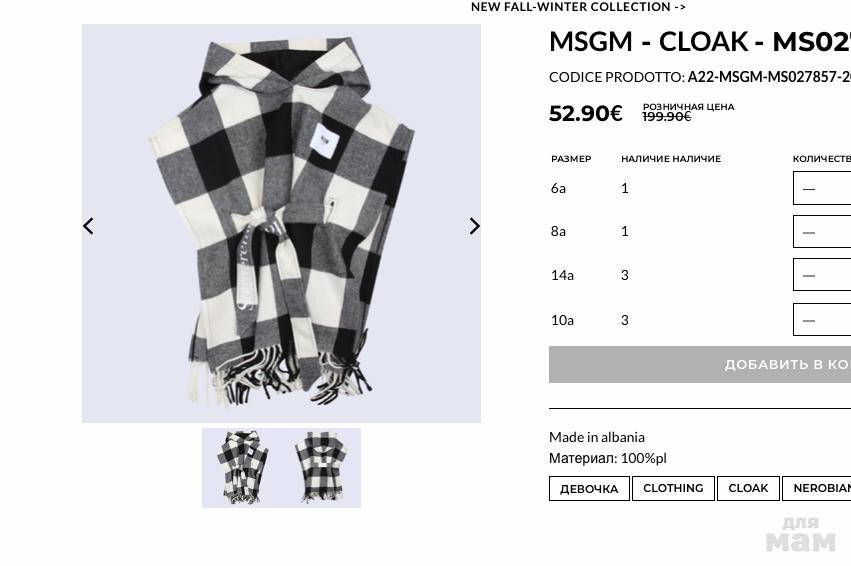Show next product image with right arrow
This screenshot has width=851, height=566.
(x=474, y=226)
